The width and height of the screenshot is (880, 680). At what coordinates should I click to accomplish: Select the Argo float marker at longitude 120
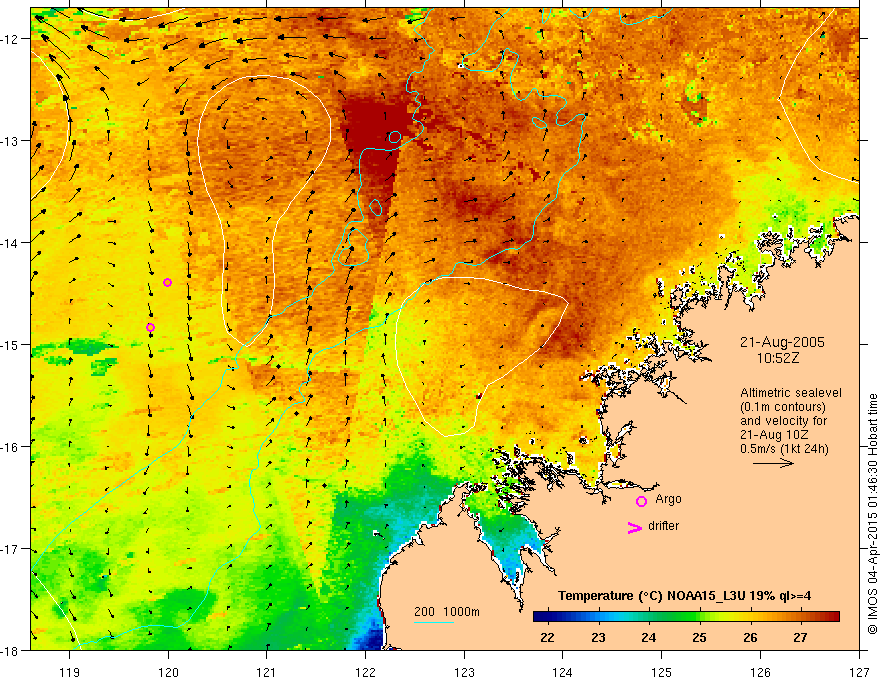[x=167, y=282]
